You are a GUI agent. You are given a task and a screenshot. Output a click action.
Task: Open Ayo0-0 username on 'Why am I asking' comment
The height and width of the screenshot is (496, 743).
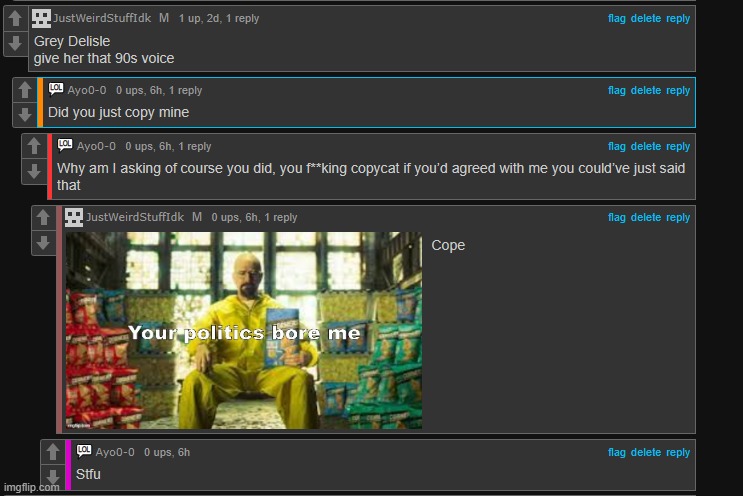click(x=96, y=146)
